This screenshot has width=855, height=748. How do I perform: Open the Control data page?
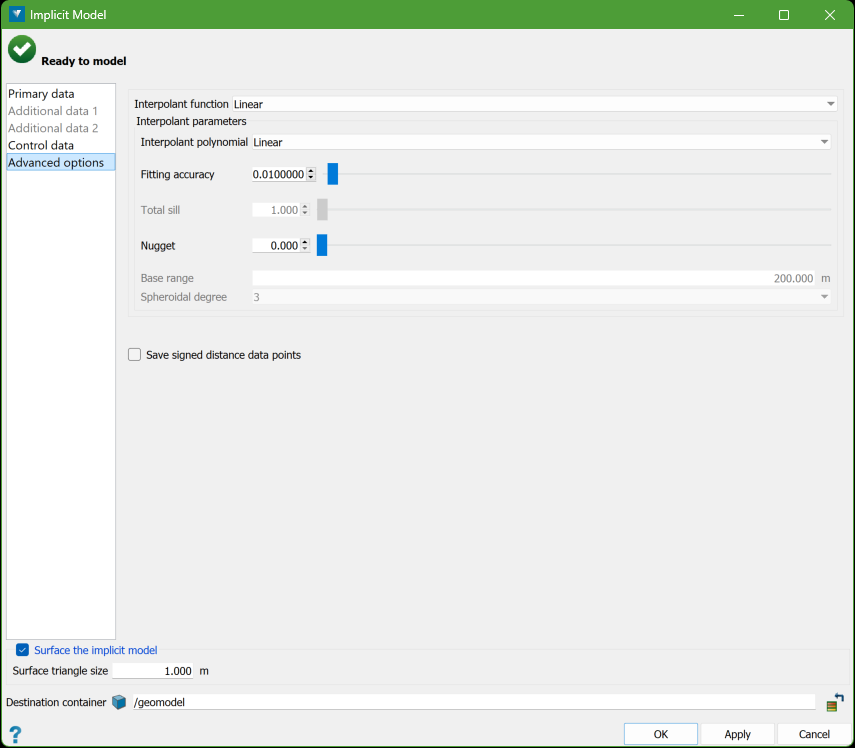tap(41, 145)
